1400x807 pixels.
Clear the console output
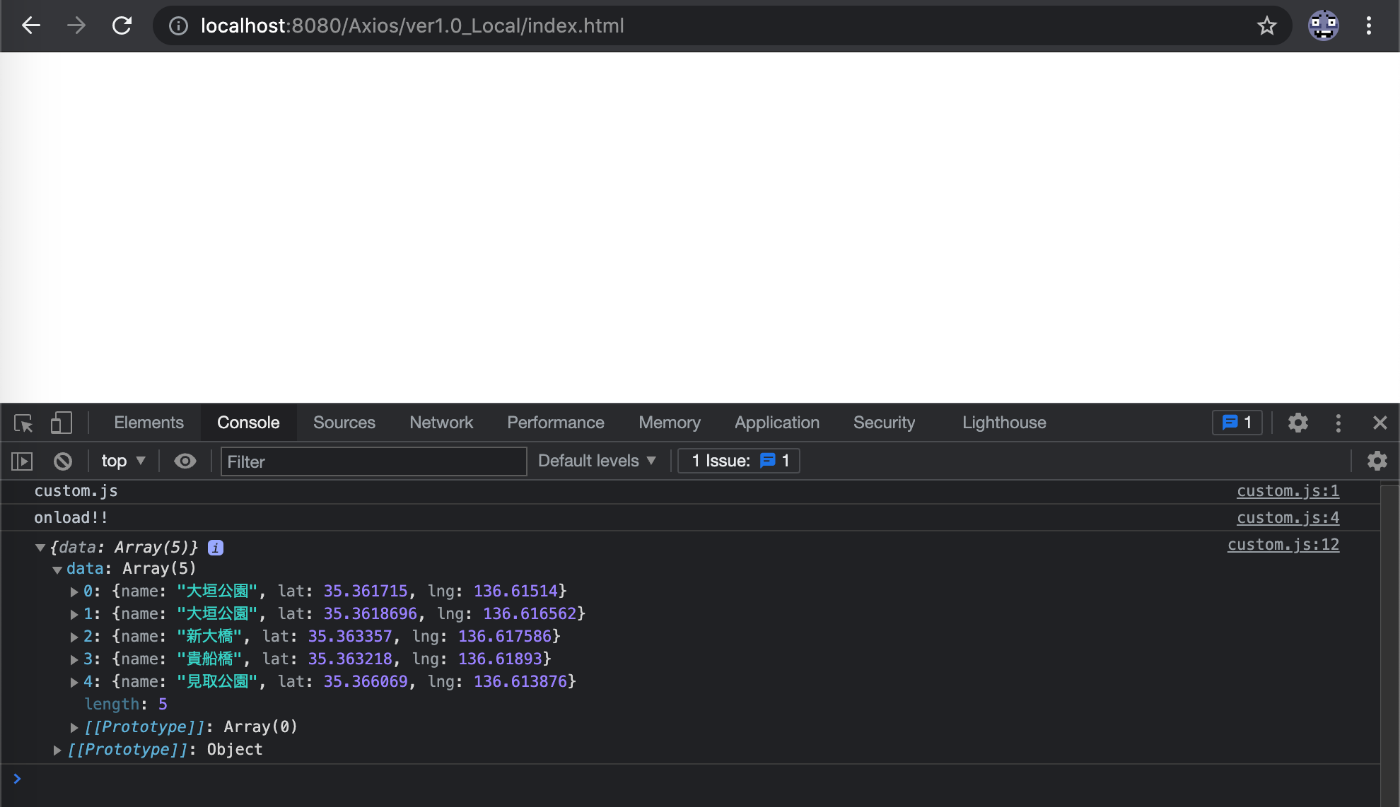coord(63,461)
